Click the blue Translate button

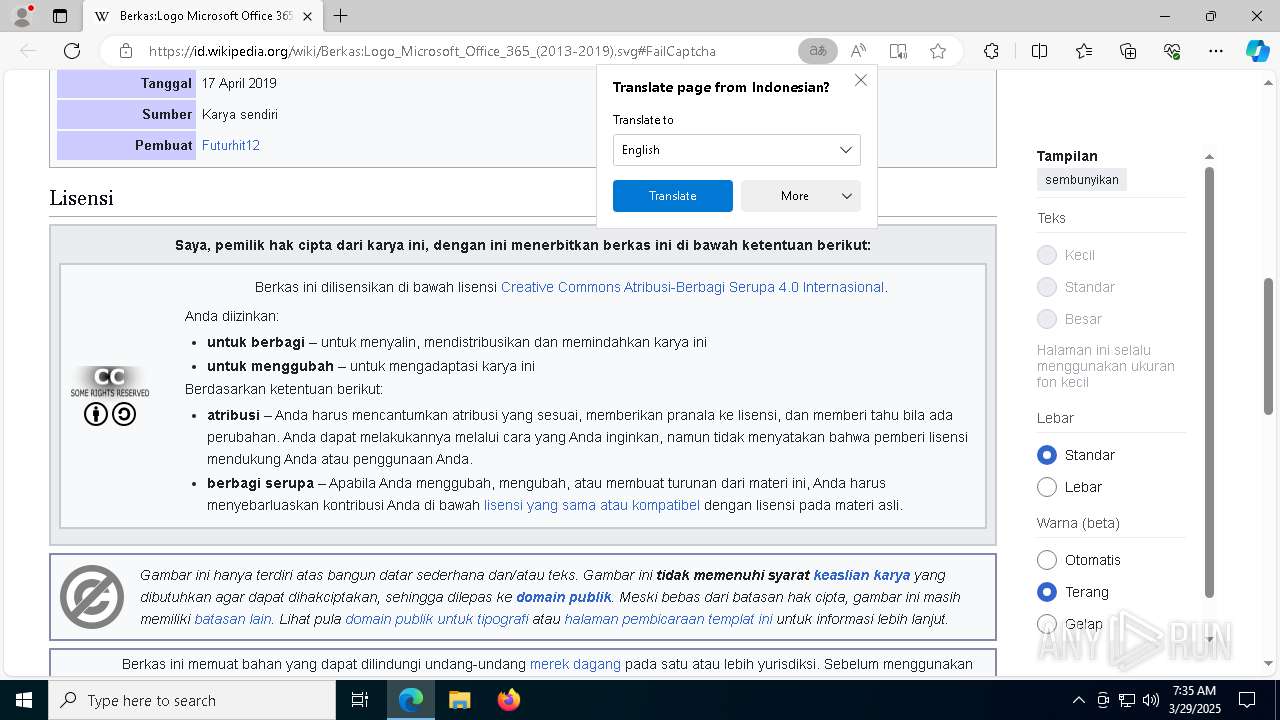pos(672,196)
